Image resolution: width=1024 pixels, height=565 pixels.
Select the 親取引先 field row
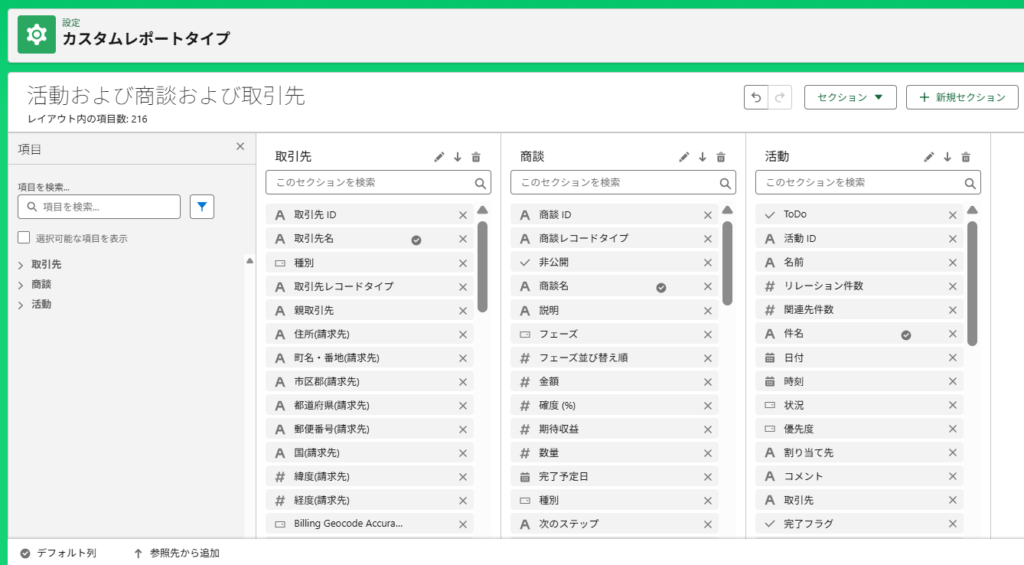tap(370, 310)
